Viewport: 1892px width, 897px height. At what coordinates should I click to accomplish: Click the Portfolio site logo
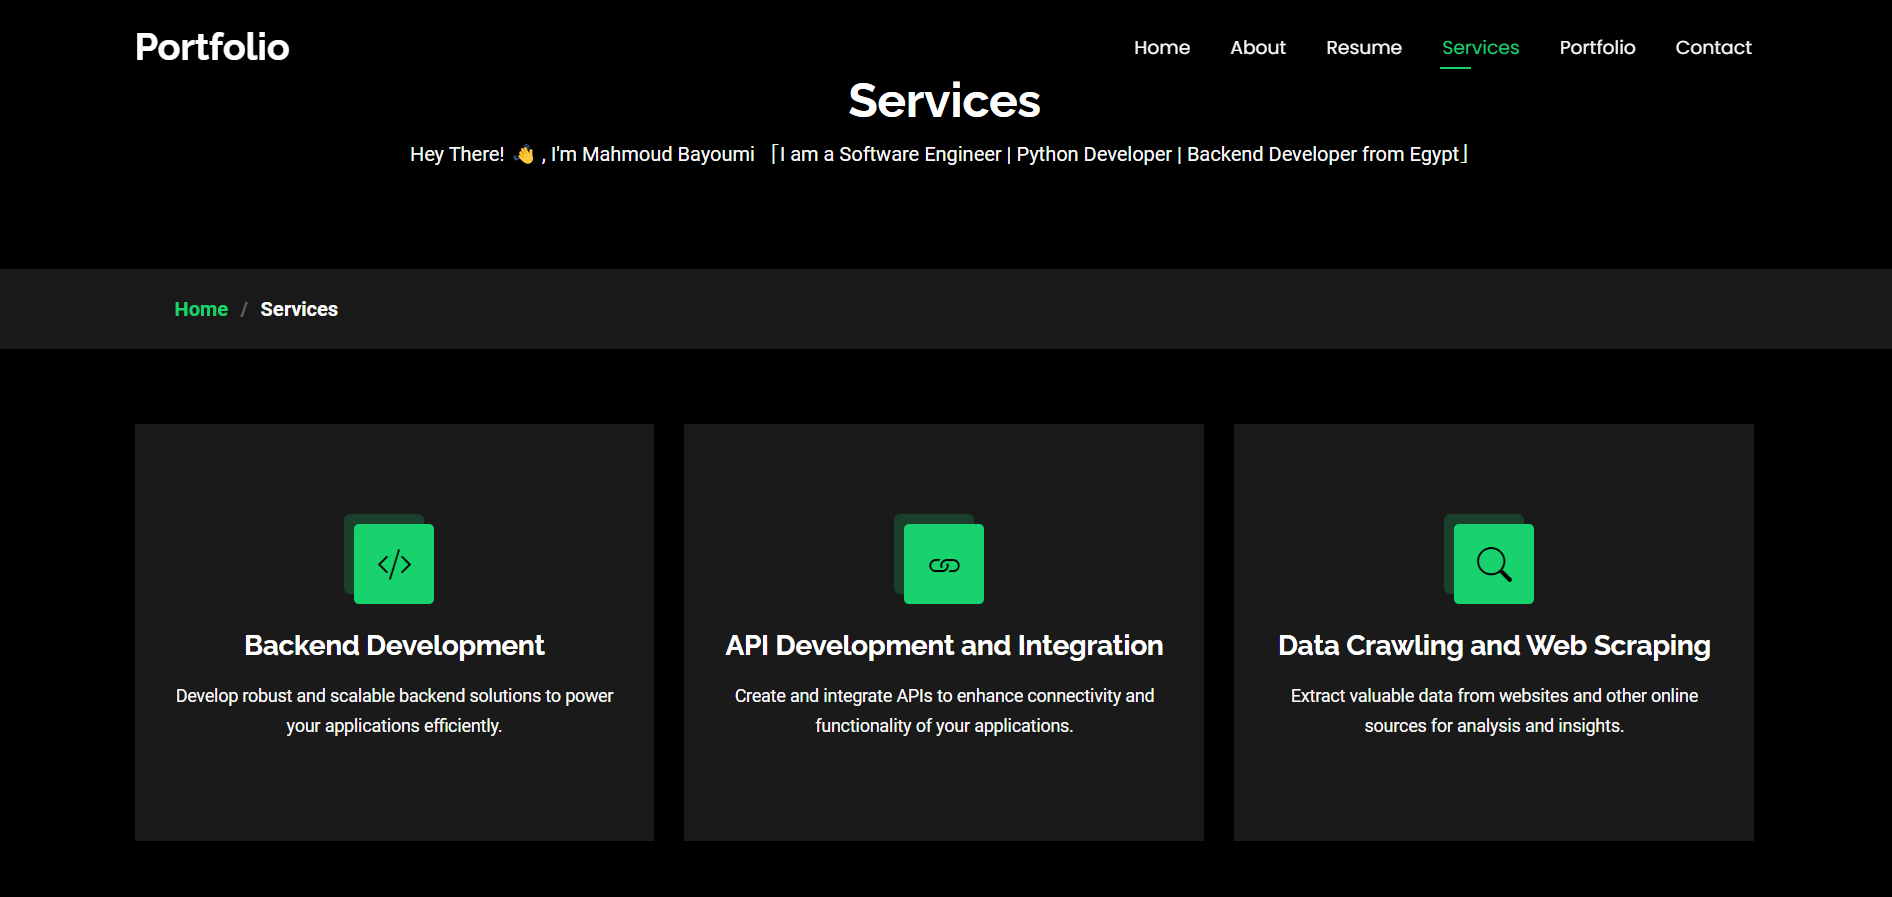[x=212, y=47]
